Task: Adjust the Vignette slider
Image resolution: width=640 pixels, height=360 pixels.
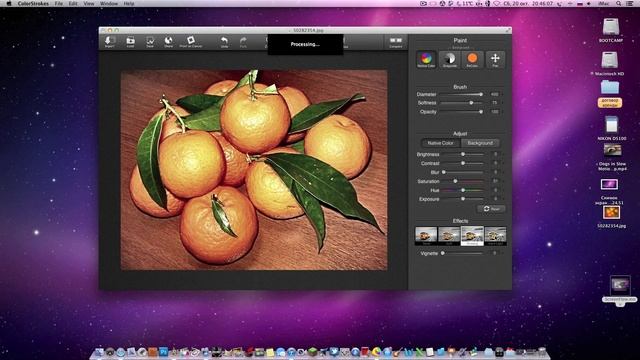Action: click(463, 253)
